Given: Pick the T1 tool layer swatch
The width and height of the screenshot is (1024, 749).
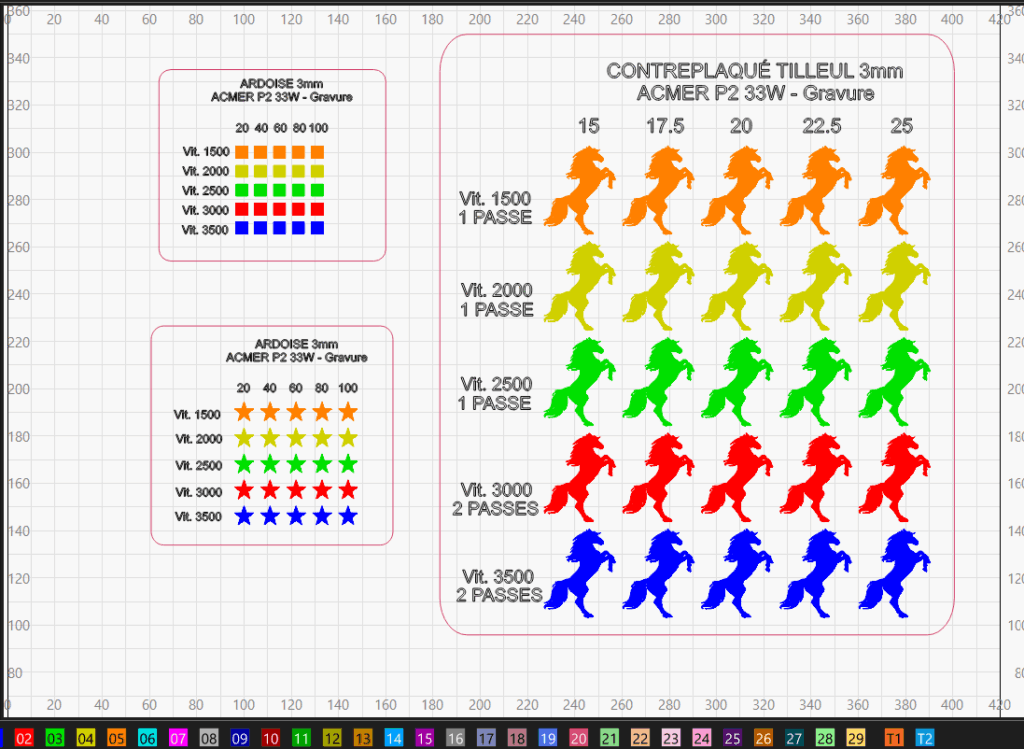Looking at the screenshot, I should (893, 739).
